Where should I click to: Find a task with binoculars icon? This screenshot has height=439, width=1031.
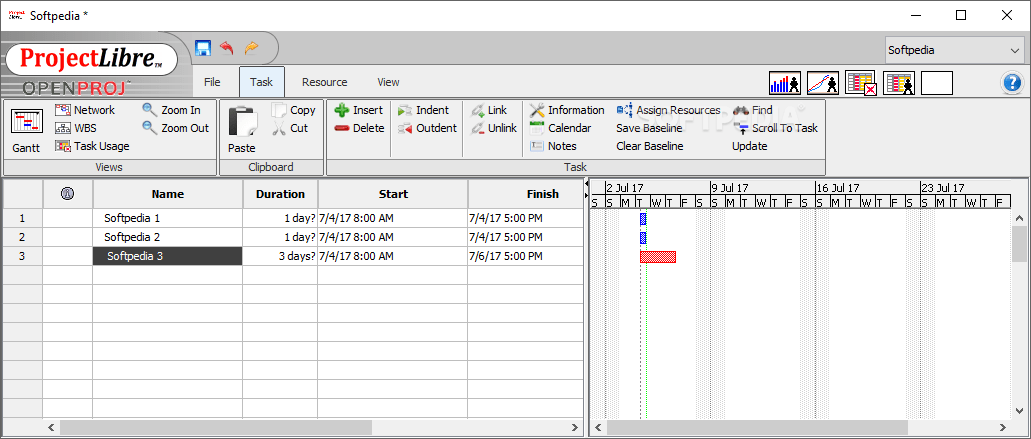753,110
